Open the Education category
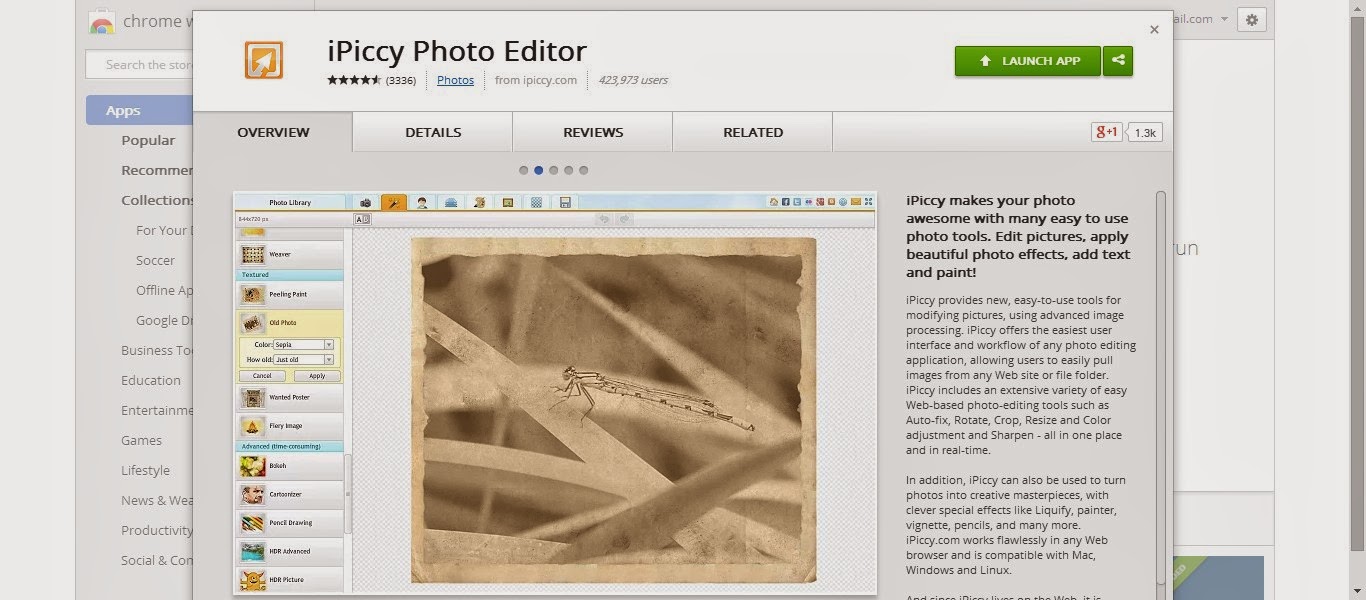The width and height of the screenshot is (1366, 600). pos(151,380)
